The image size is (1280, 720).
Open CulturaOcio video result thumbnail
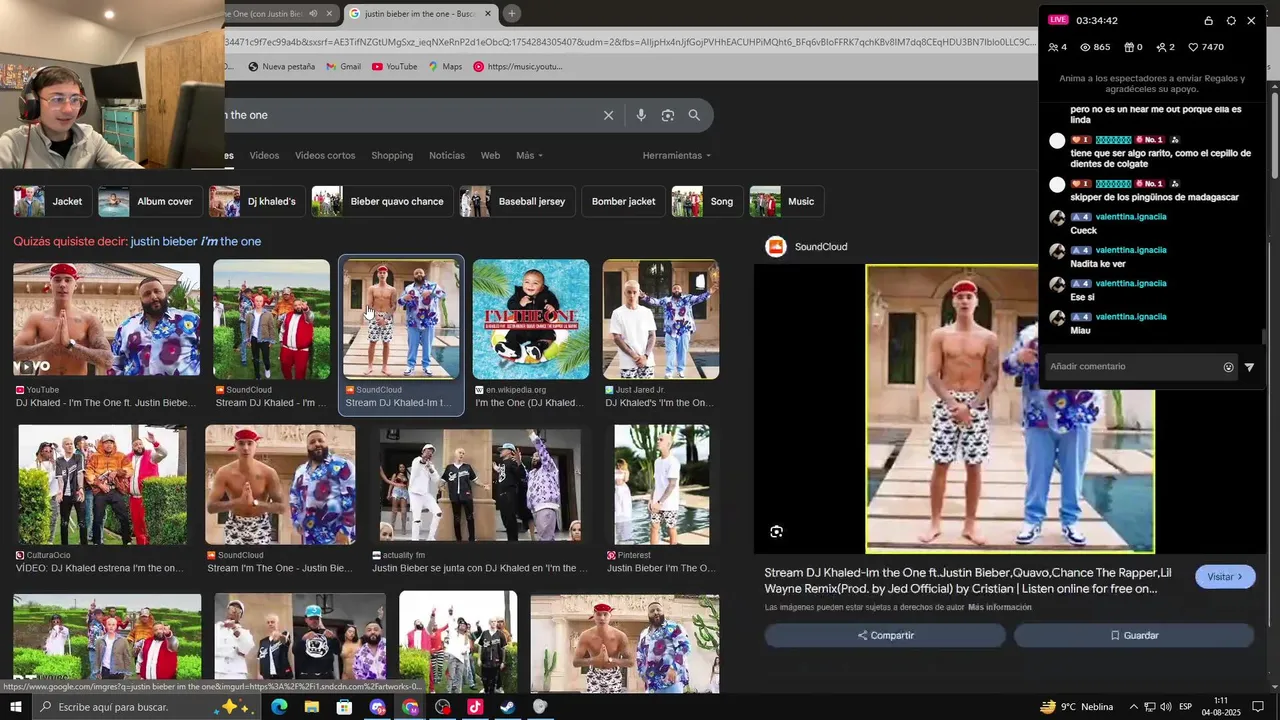102,485
